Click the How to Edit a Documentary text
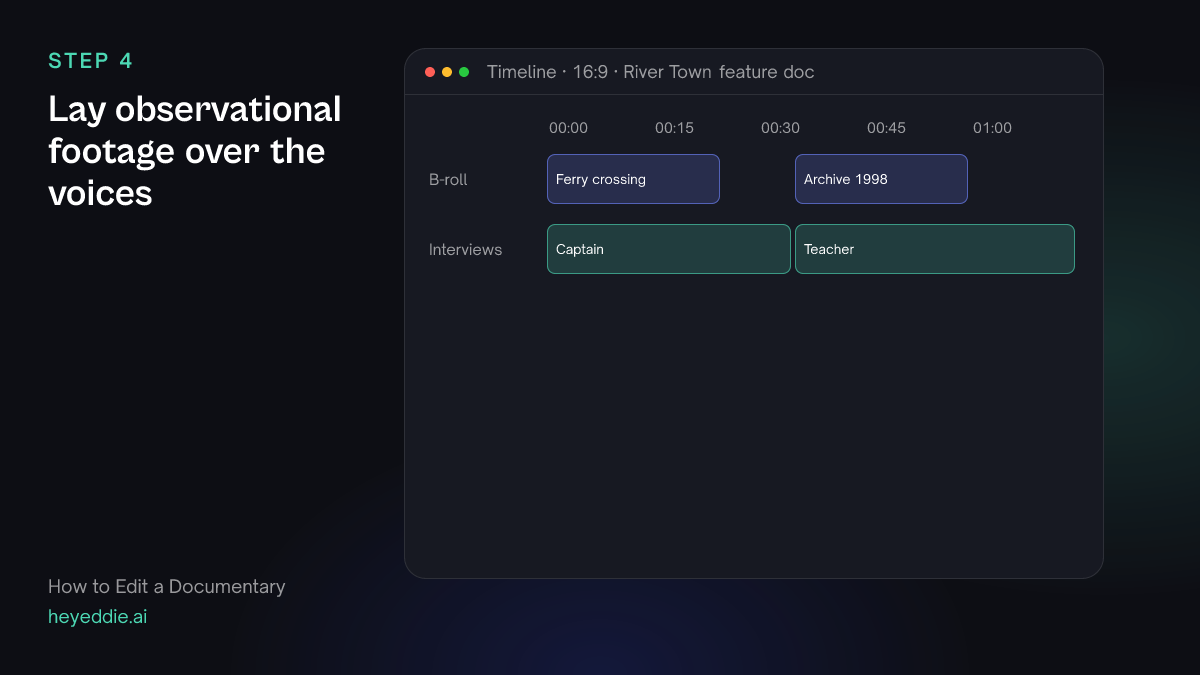The width and height of the screenshot is (1200, 675). pos(166,587)
